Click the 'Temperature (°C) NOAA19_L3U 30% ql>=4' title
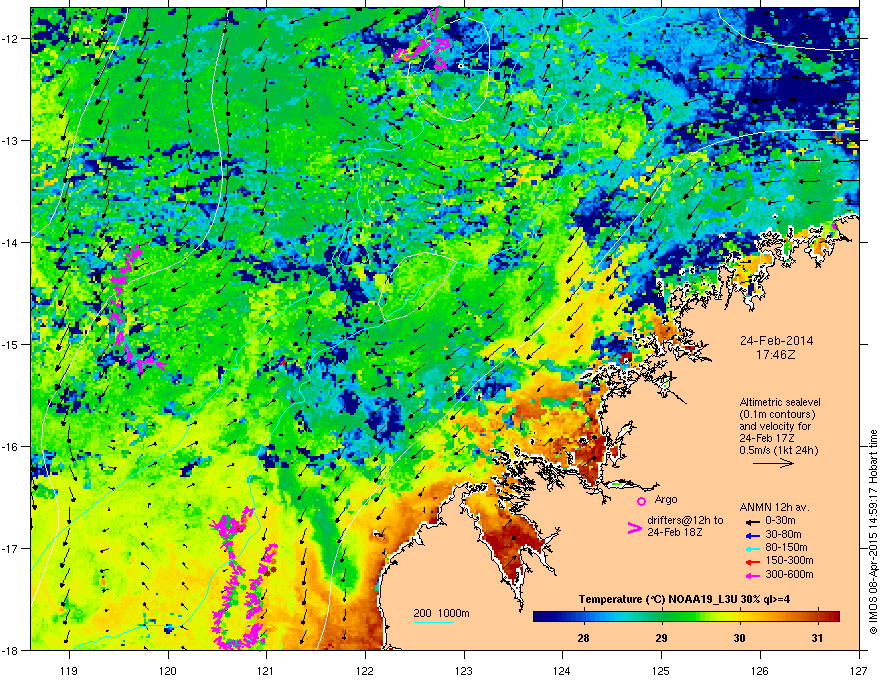The width and height of the screenshot is (880, 680). point(684,600)
